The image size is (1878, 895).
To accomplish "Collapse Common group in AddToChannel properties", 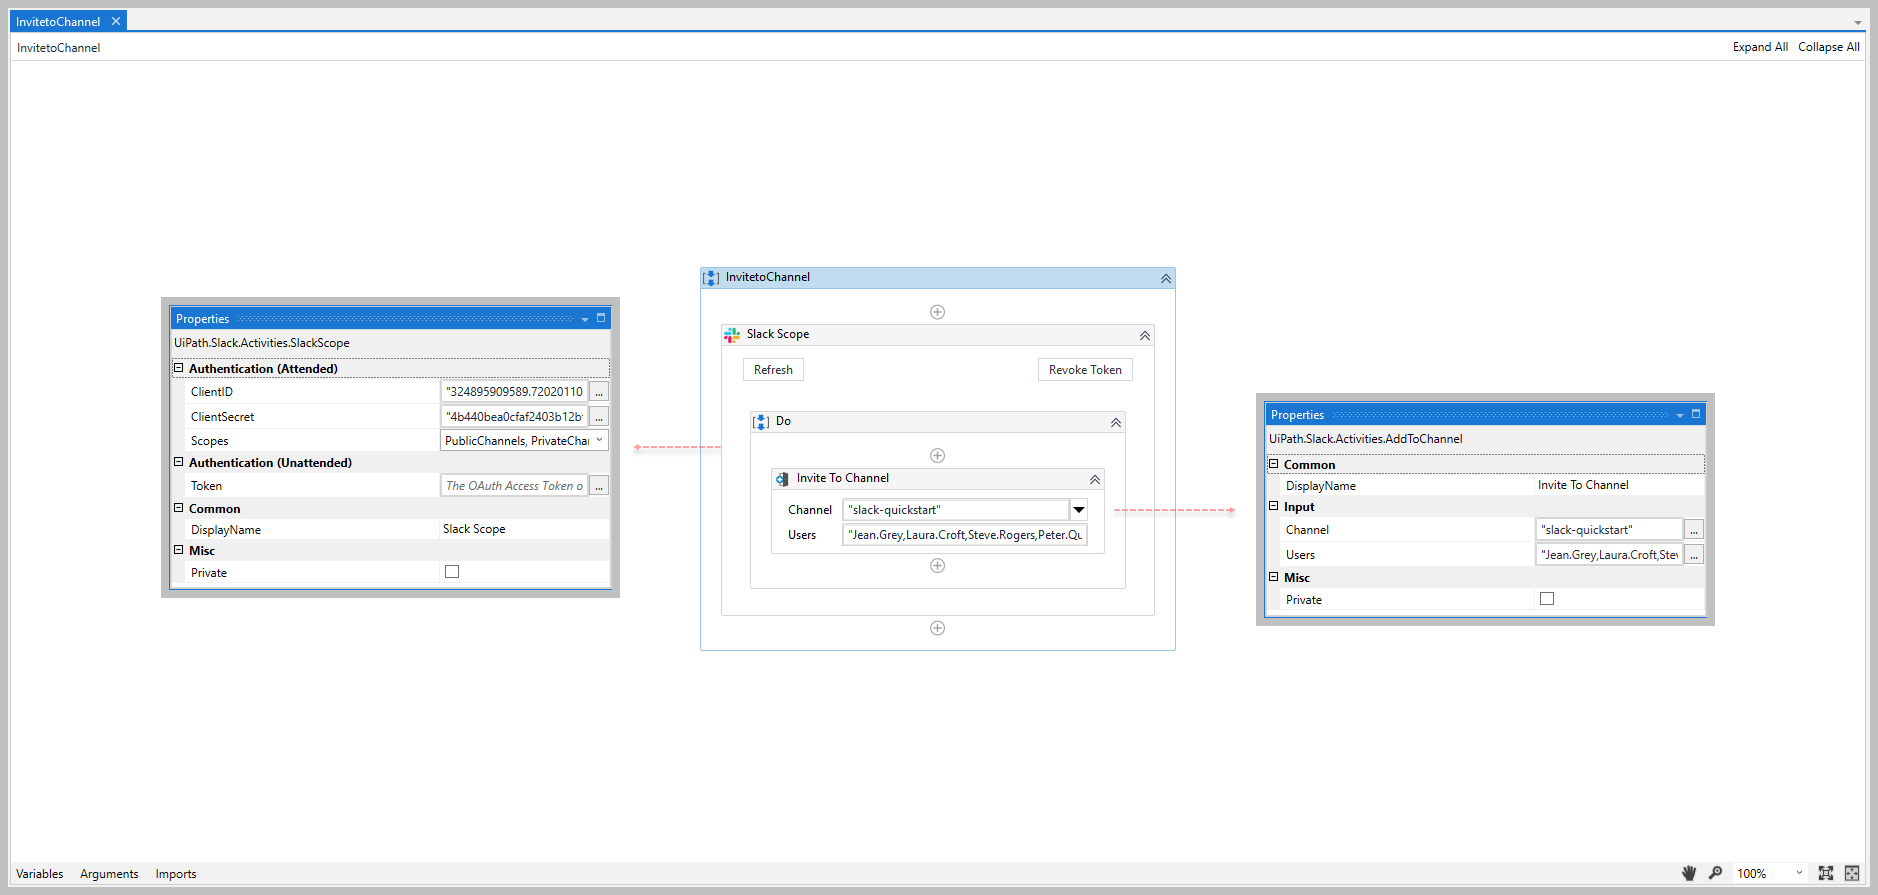I will click(x=1274, y=464).
